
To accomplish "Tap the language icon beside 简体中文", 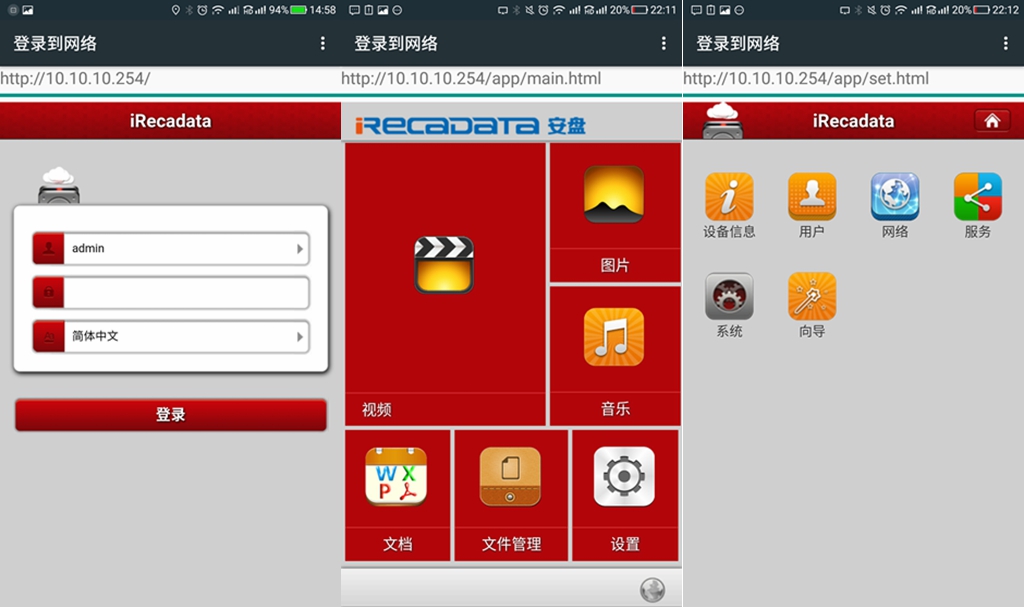I will point(48,336).
